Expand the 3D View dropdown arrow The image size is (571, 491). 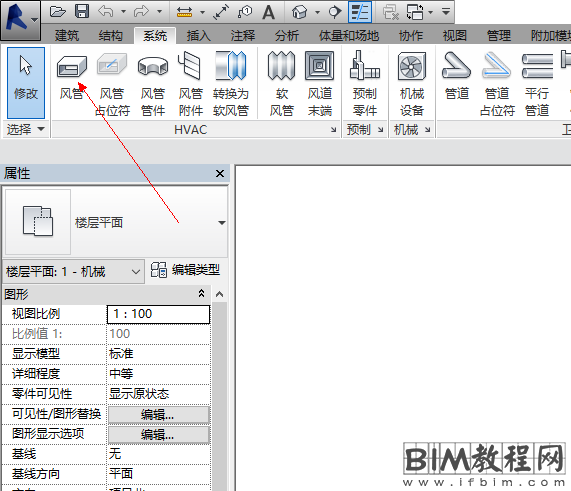click(x=317, y=12)
